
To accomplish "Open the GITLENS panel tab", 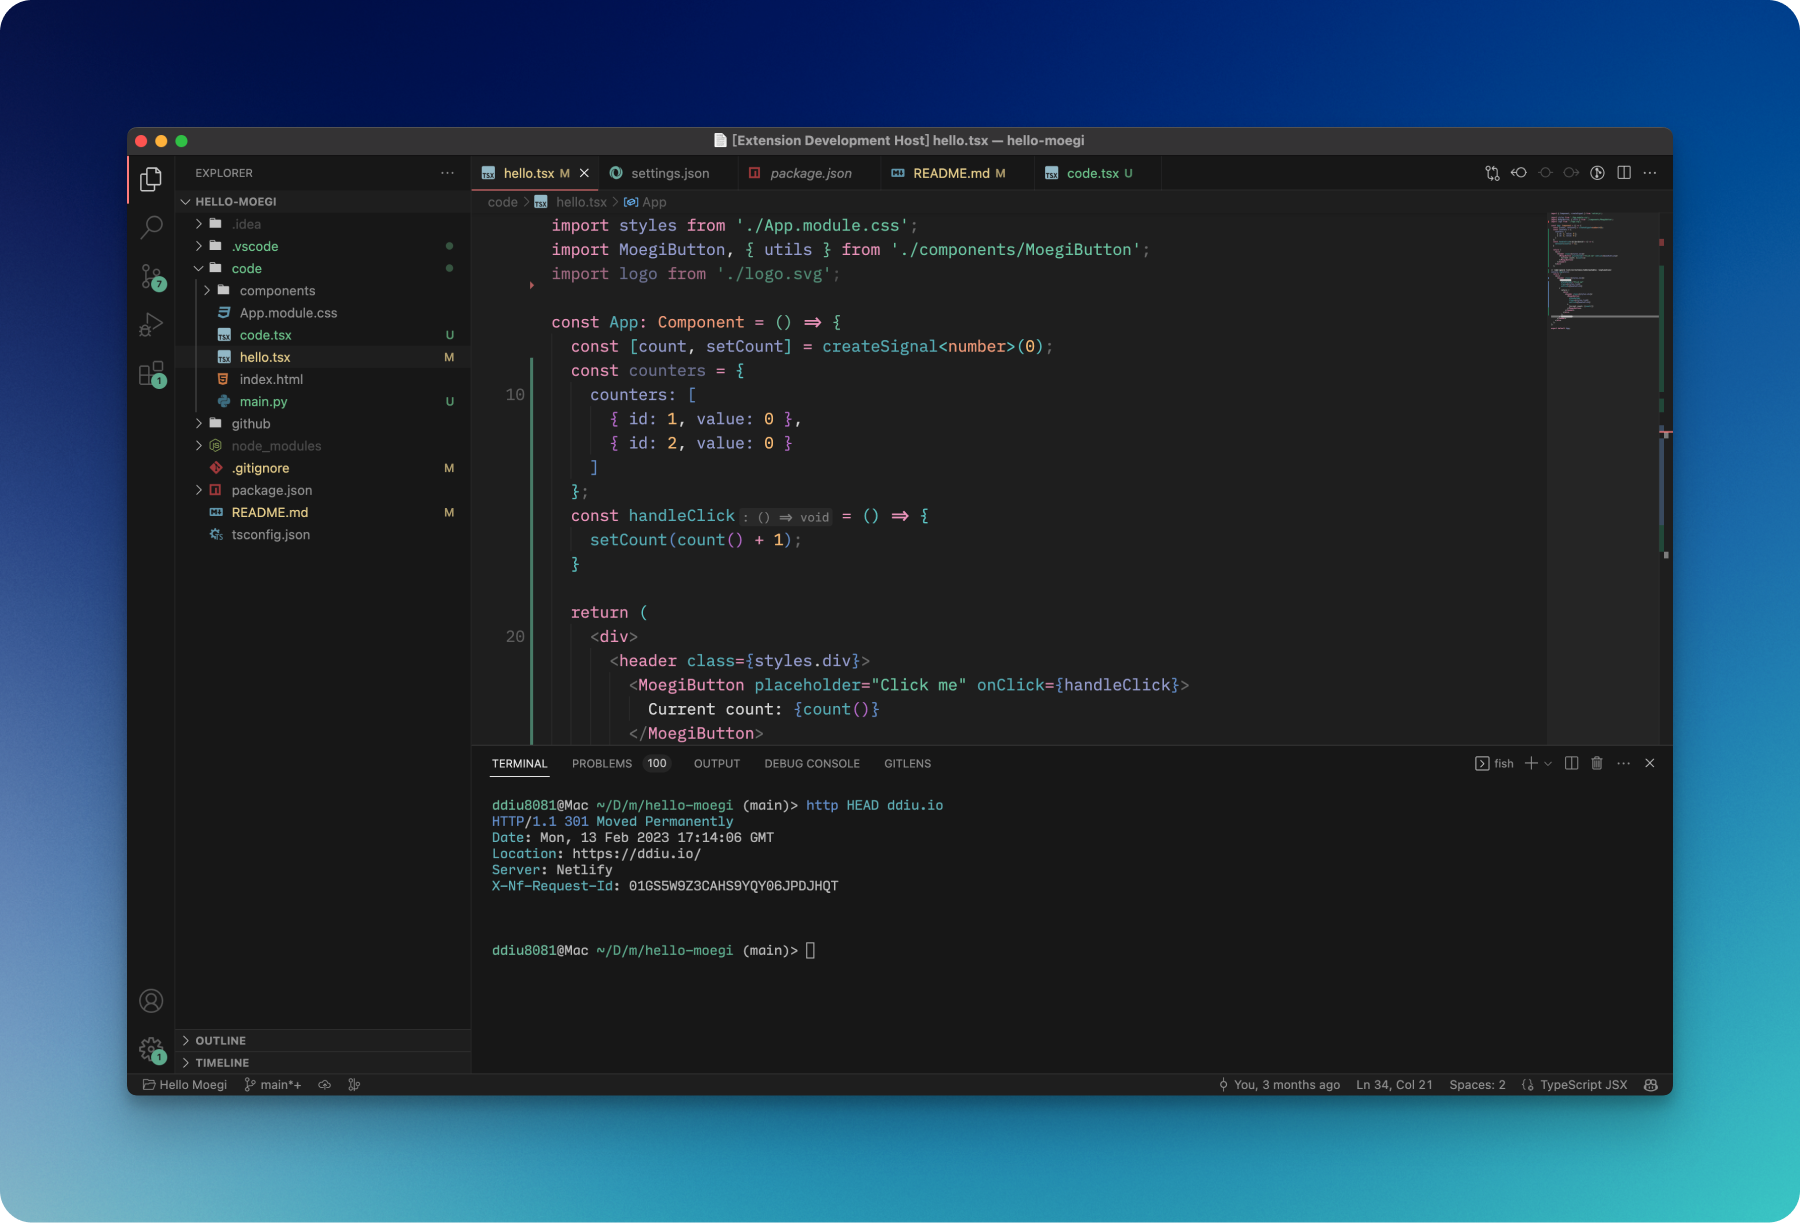I will pyautogui.click(x=907, y=763).
